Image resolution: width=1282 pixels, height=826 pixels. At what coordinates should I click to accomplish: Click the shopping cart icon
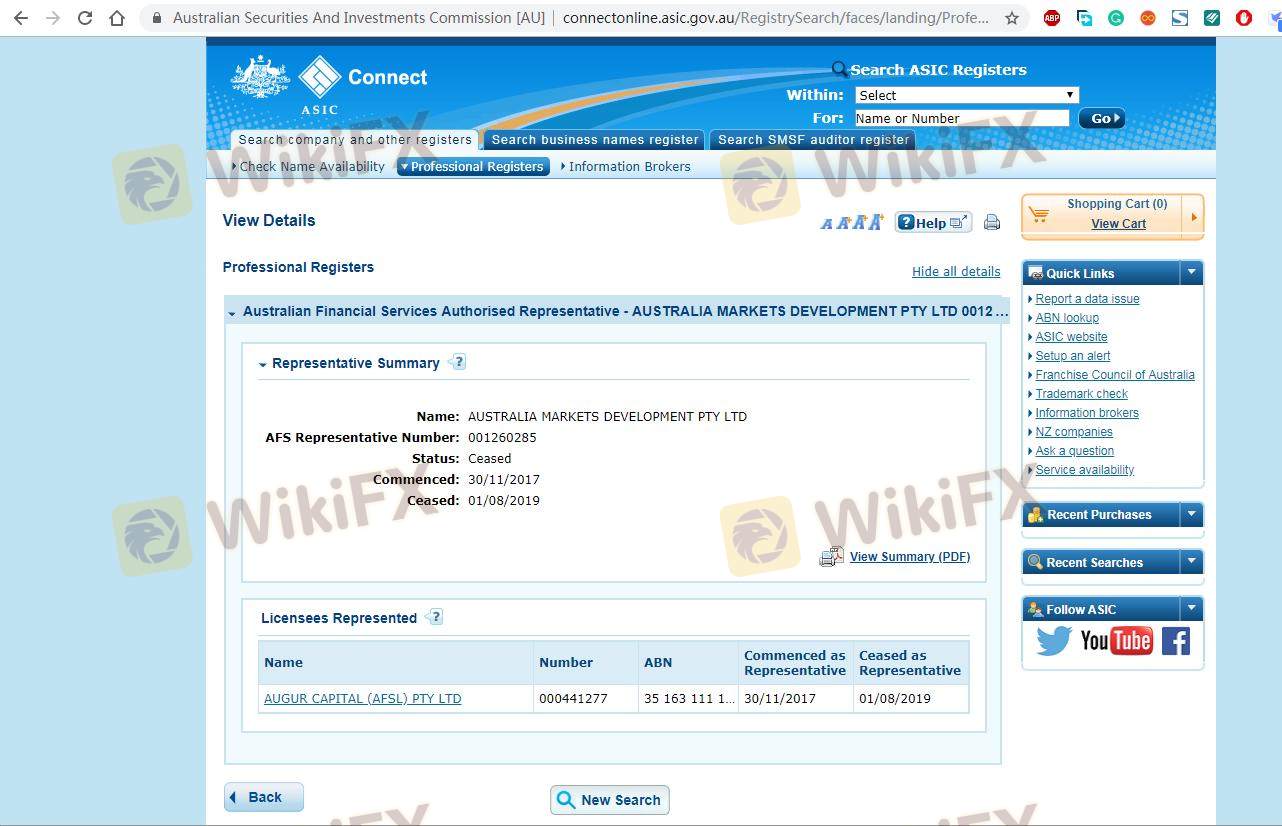(1040, 215)
